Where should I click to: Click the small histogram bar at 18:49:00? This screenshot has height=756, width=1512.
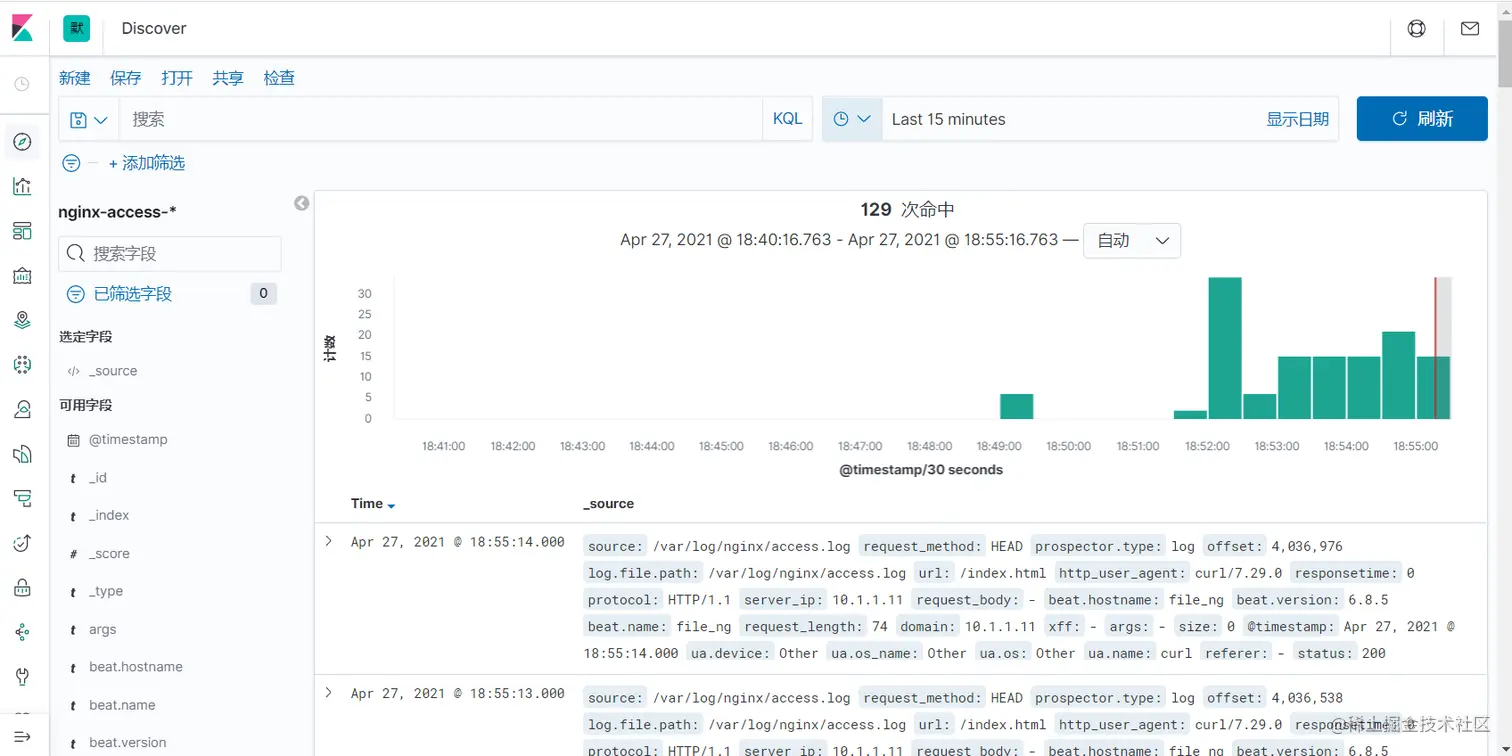tap(1017, 406)
